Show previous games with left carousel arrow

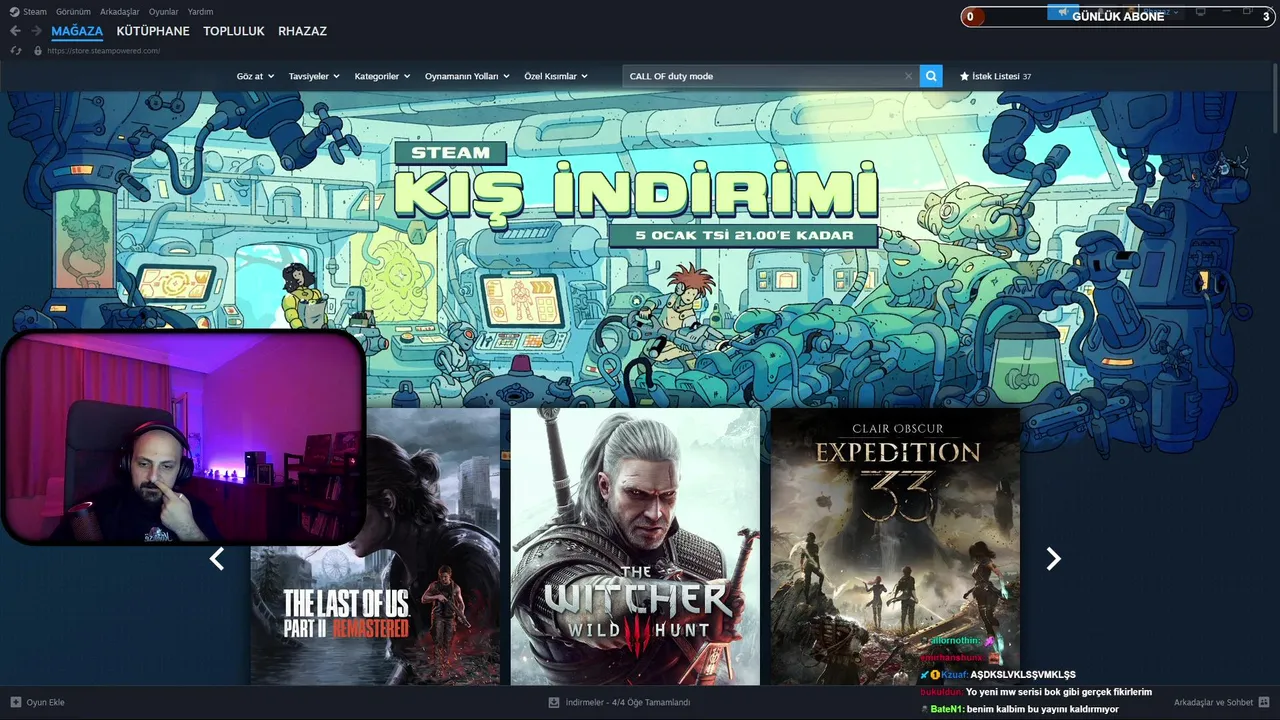click(217, 559)
